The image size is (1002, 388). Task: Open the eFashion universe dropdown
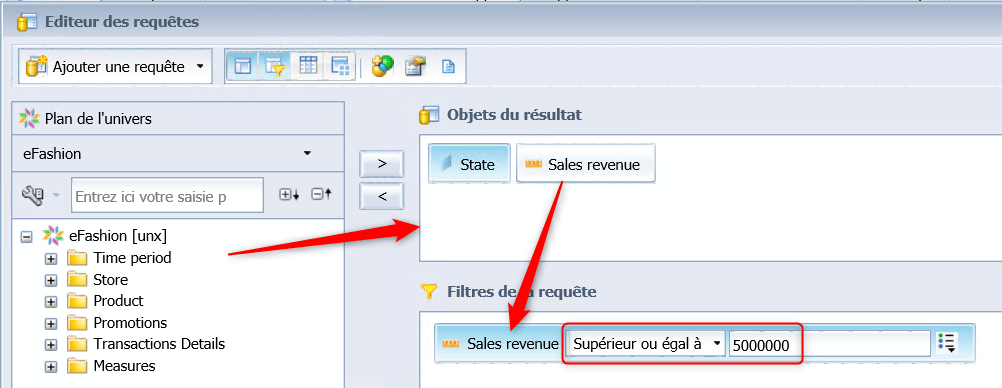(178, 153)
